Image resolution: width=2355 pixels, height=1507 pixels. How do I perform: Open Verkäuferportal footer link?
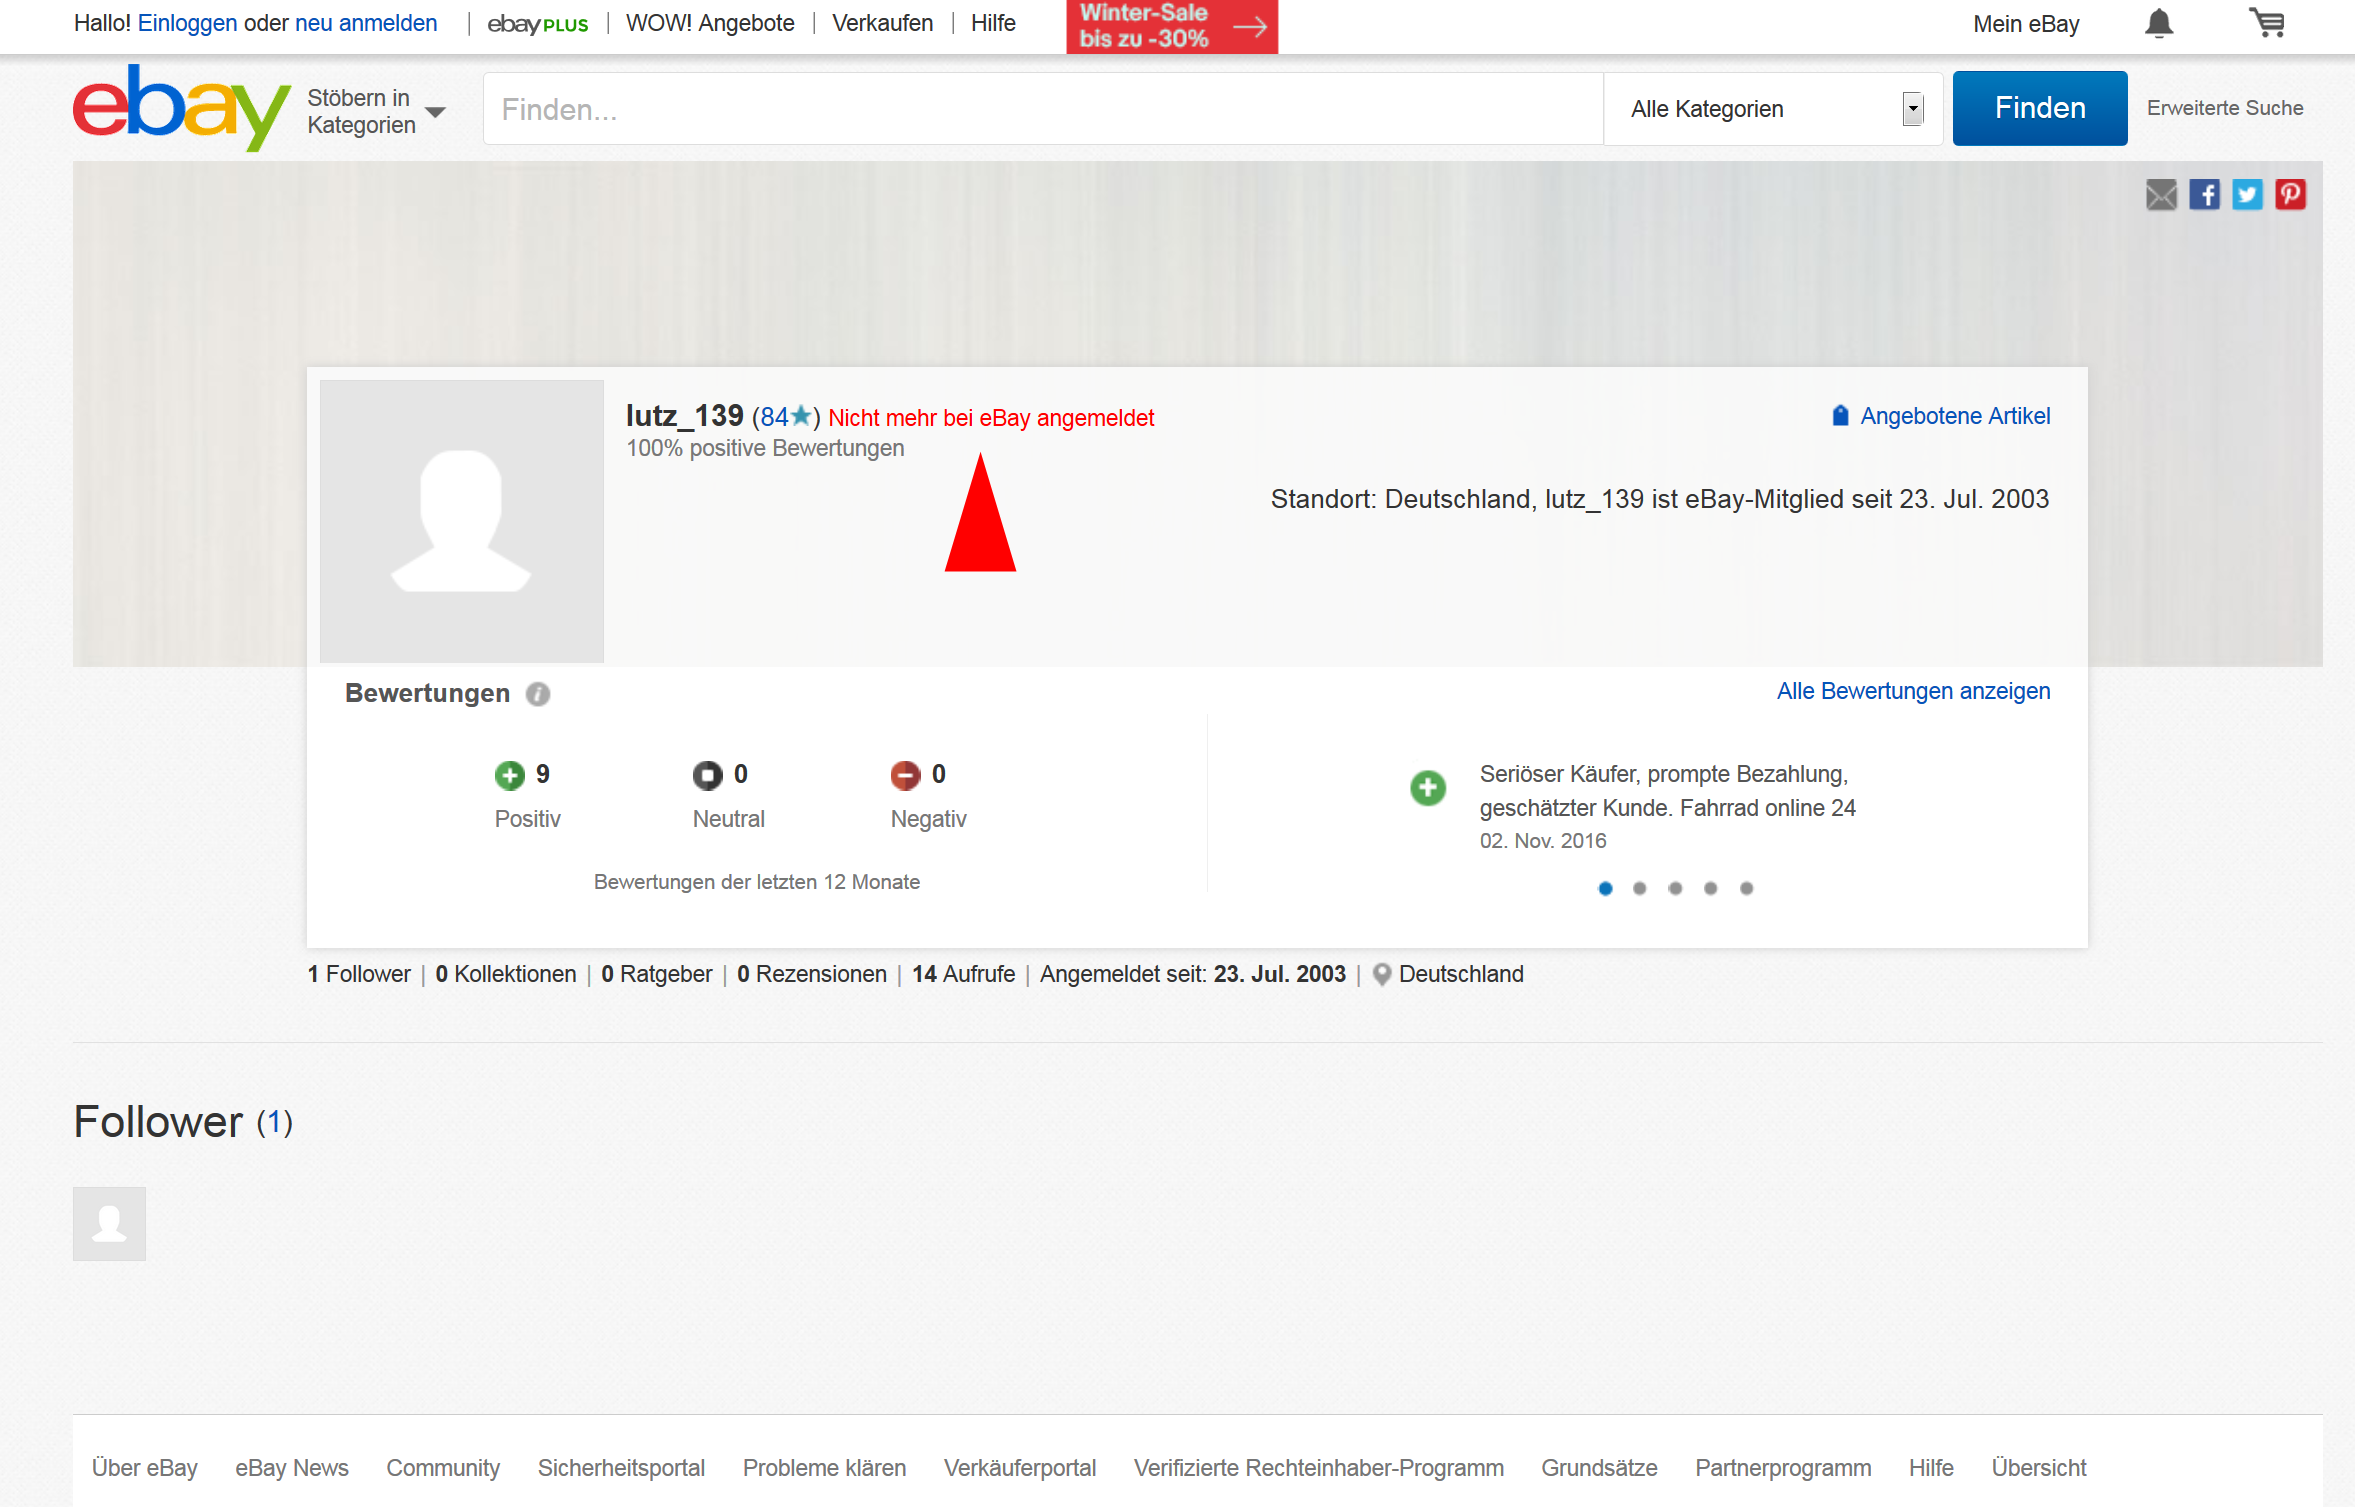(1020, 1468)
